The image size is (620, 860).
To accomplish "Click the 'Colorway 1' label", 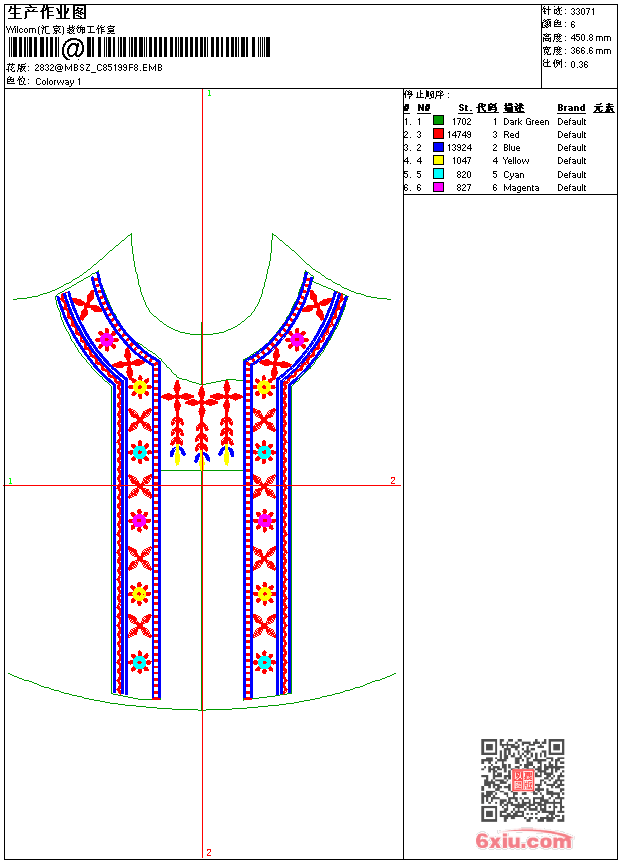I will pos(58,82).
